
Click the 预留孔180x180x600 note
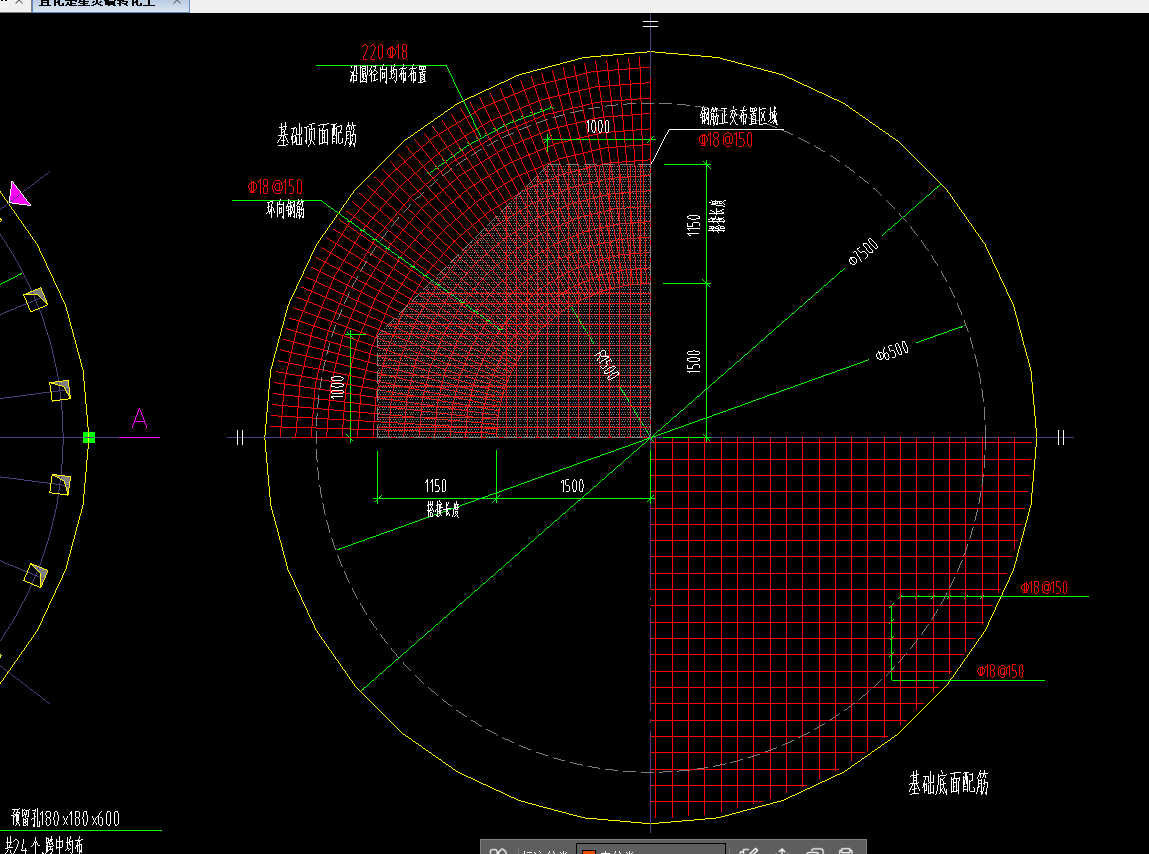(x=65, y=818)
